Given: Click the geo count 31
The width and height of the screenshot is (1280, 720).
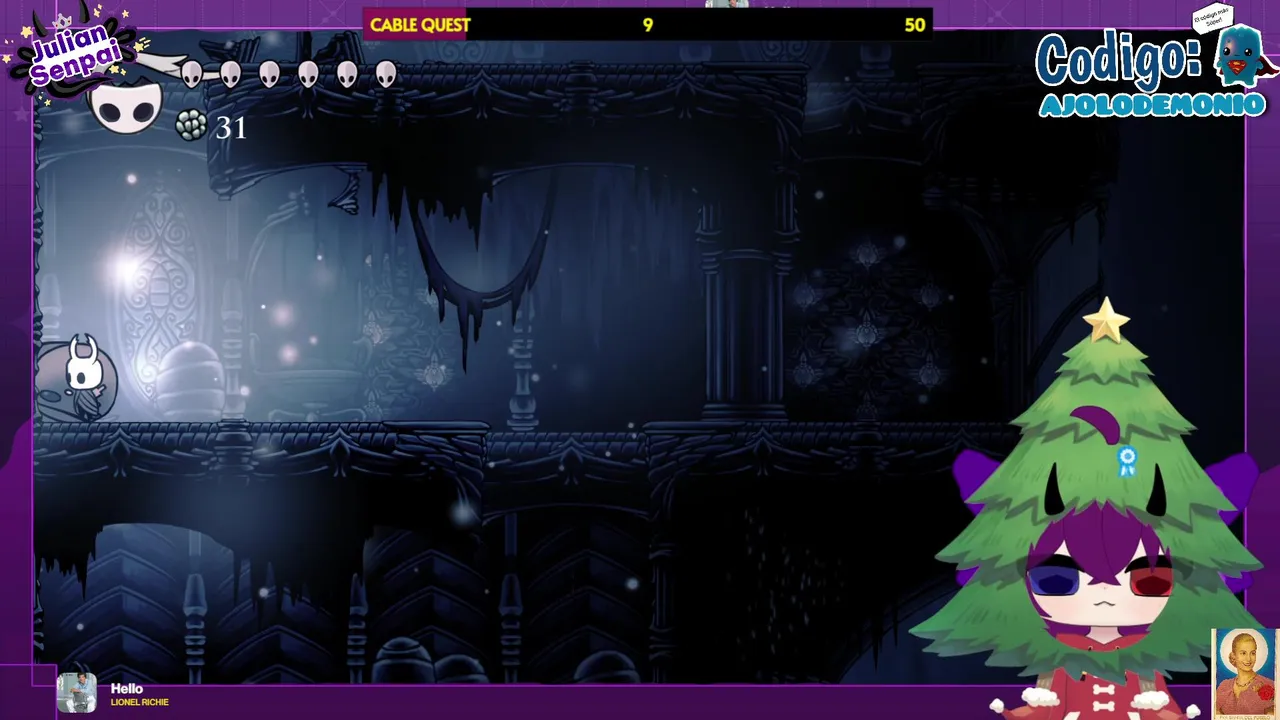Looking at the screenshot, I should 231,128.
